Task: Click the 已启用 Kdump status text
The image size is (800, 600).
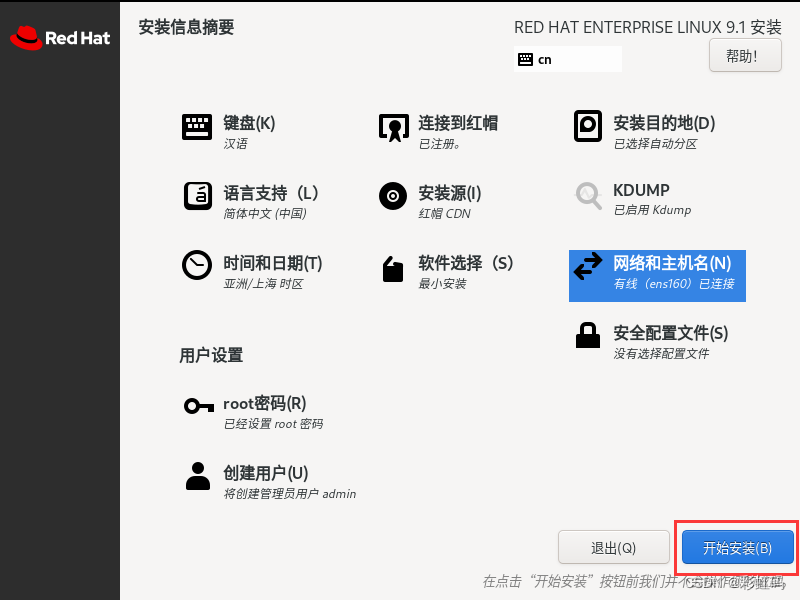Action: click(652, 210)
